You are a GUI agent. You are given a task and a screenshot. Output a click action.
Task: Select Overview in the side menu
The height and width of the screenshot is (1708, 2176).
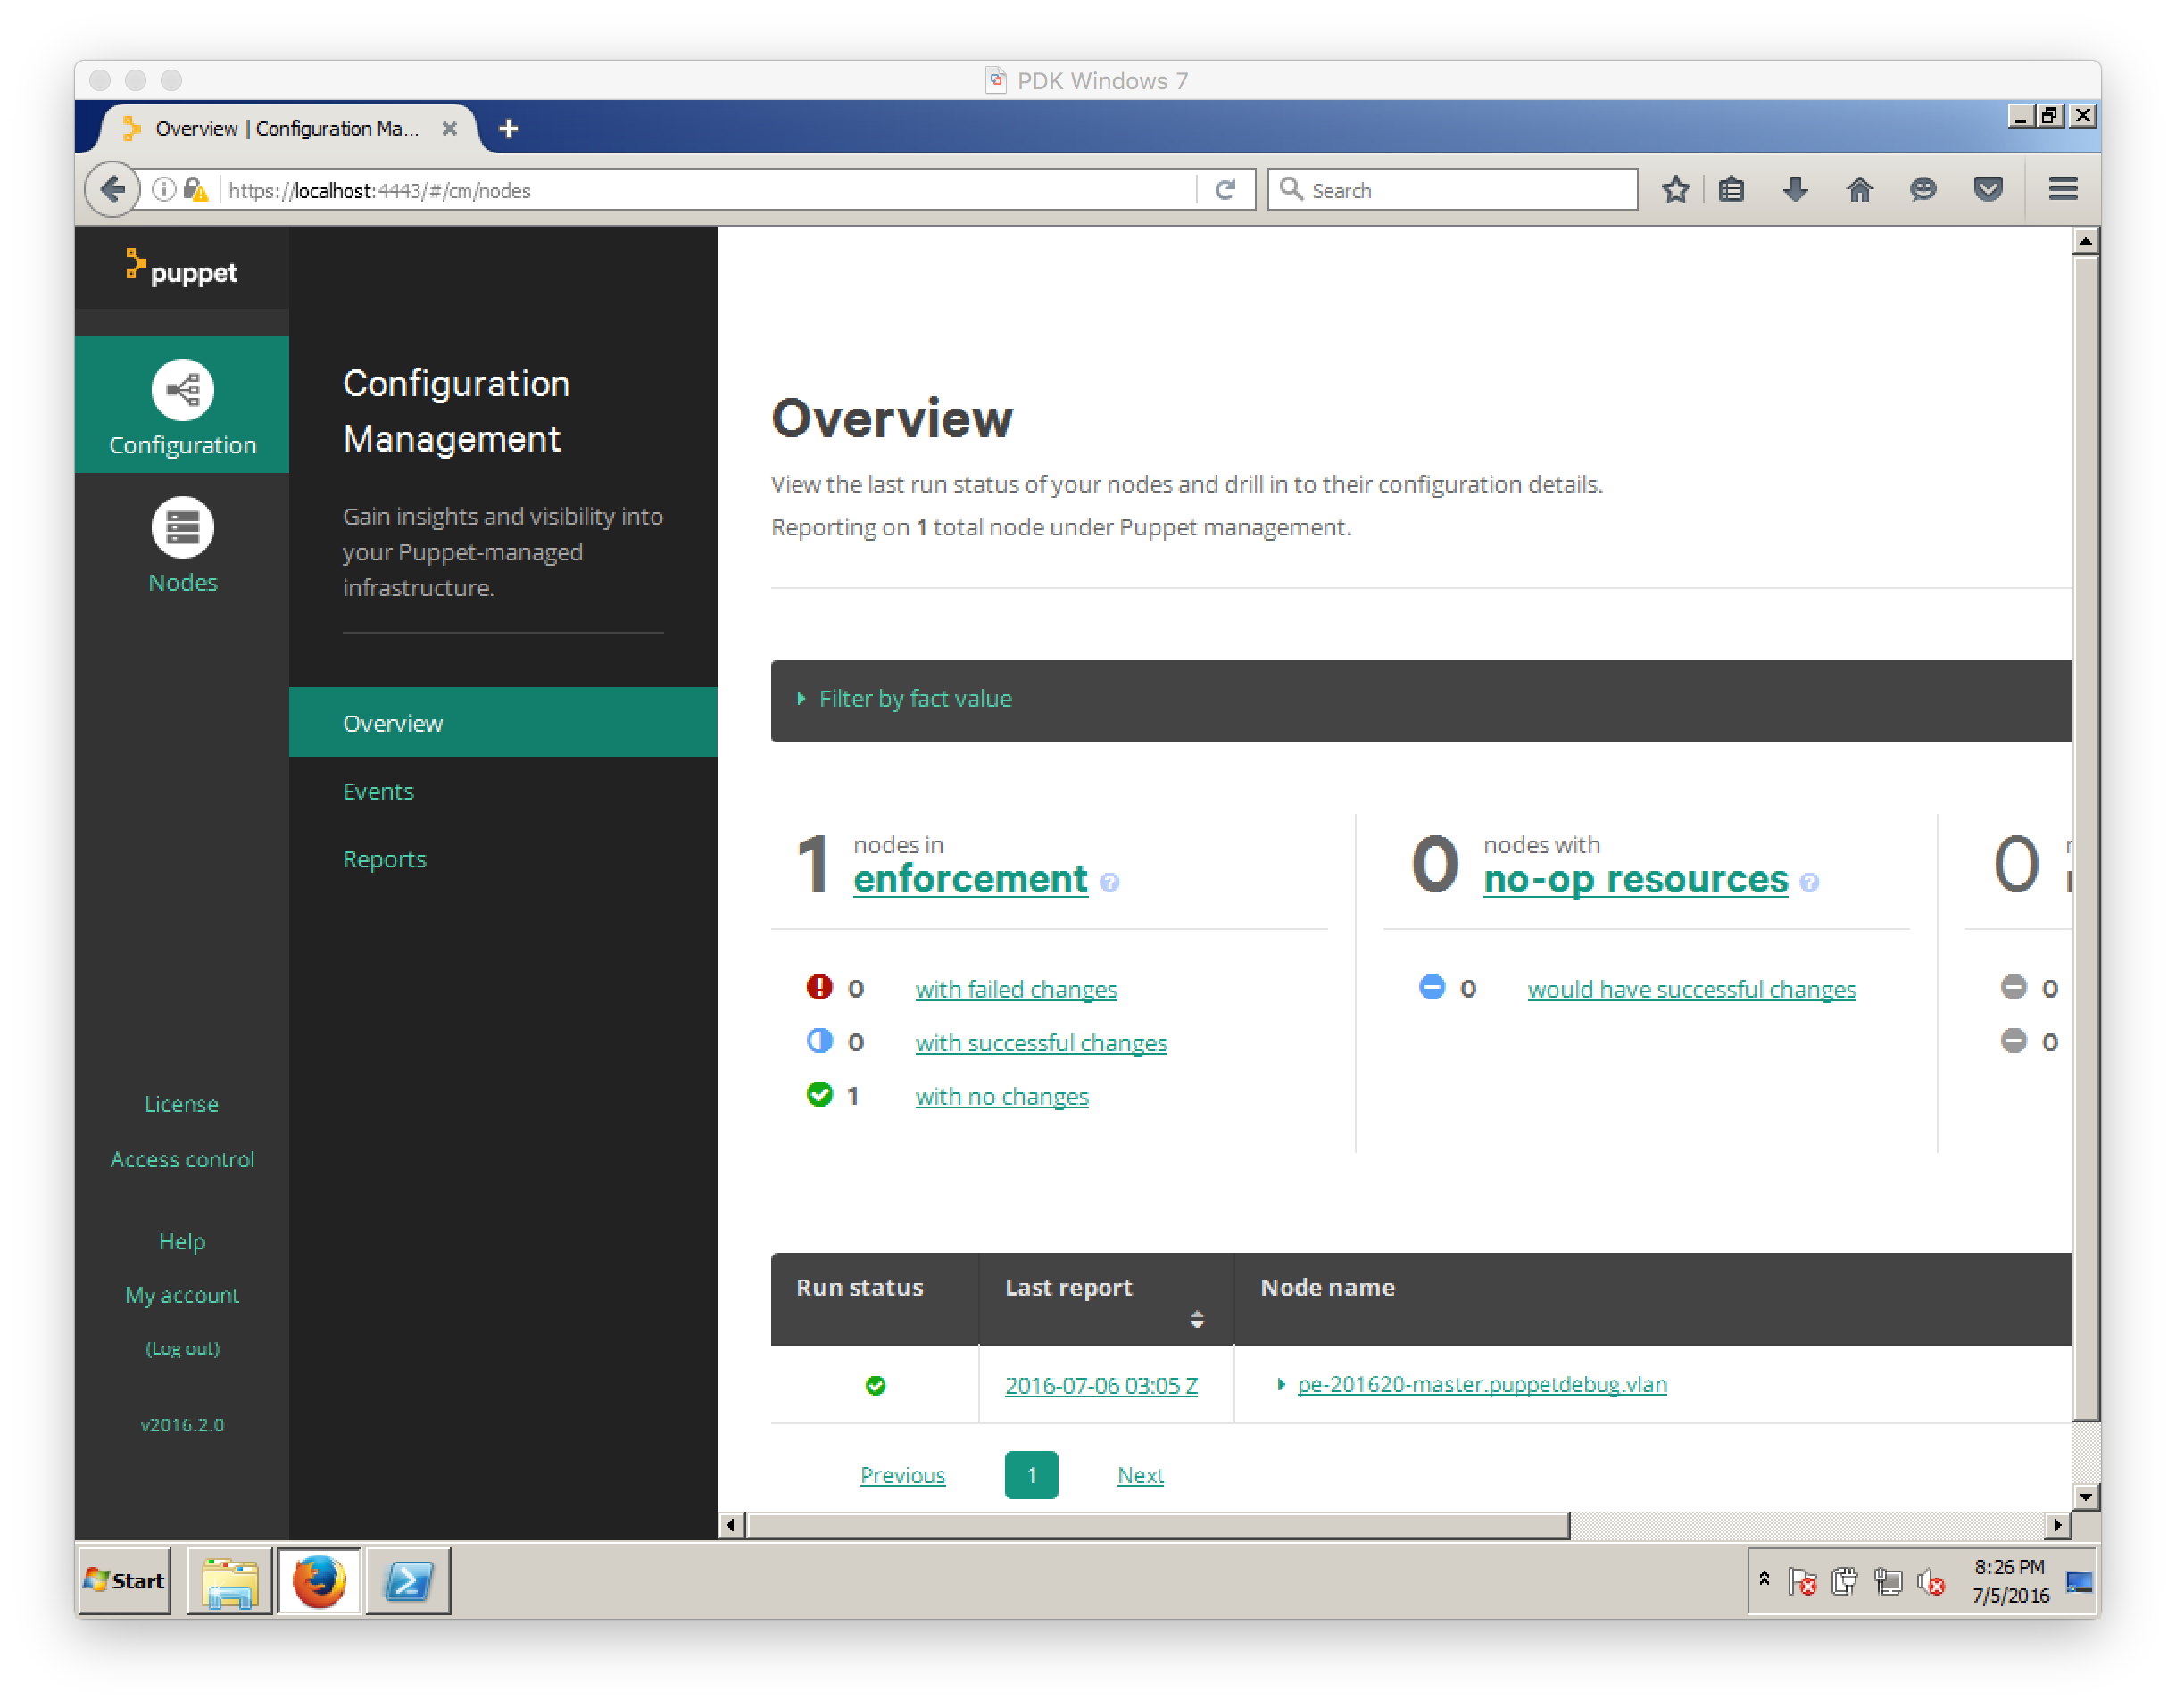(502, 722)
